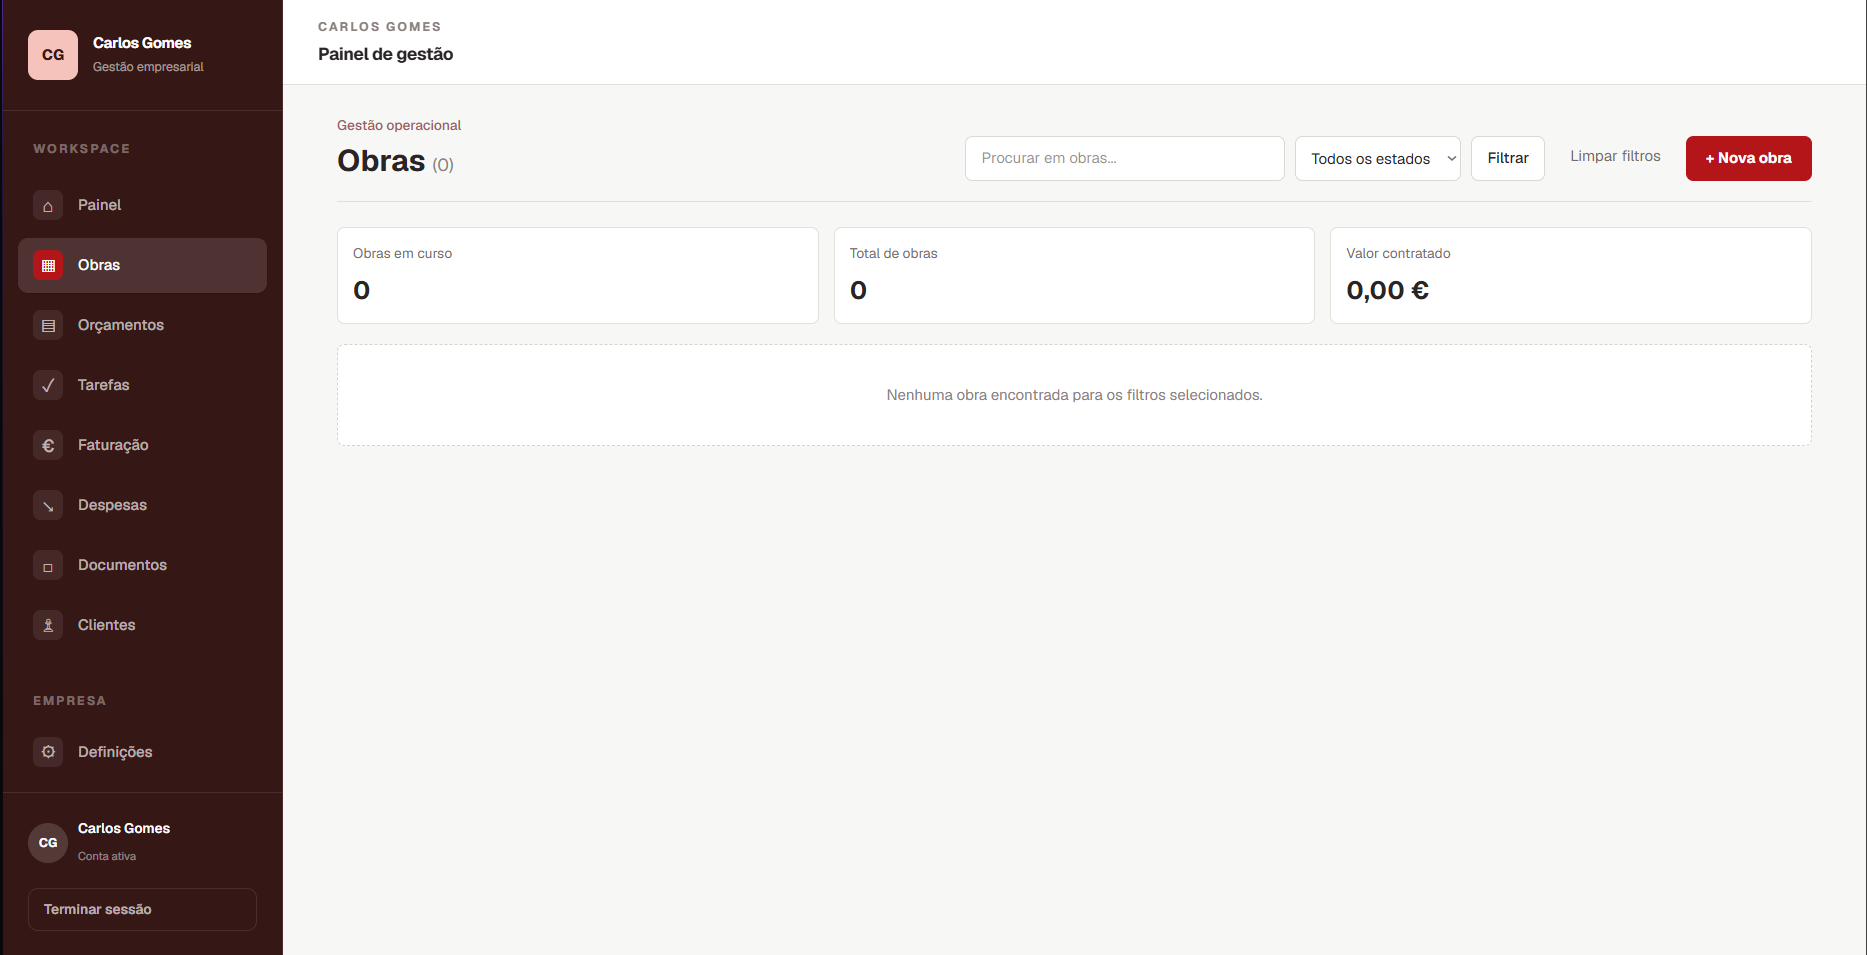Click the Tarefas checkmark icon
1867x955 pixels.
48,385
